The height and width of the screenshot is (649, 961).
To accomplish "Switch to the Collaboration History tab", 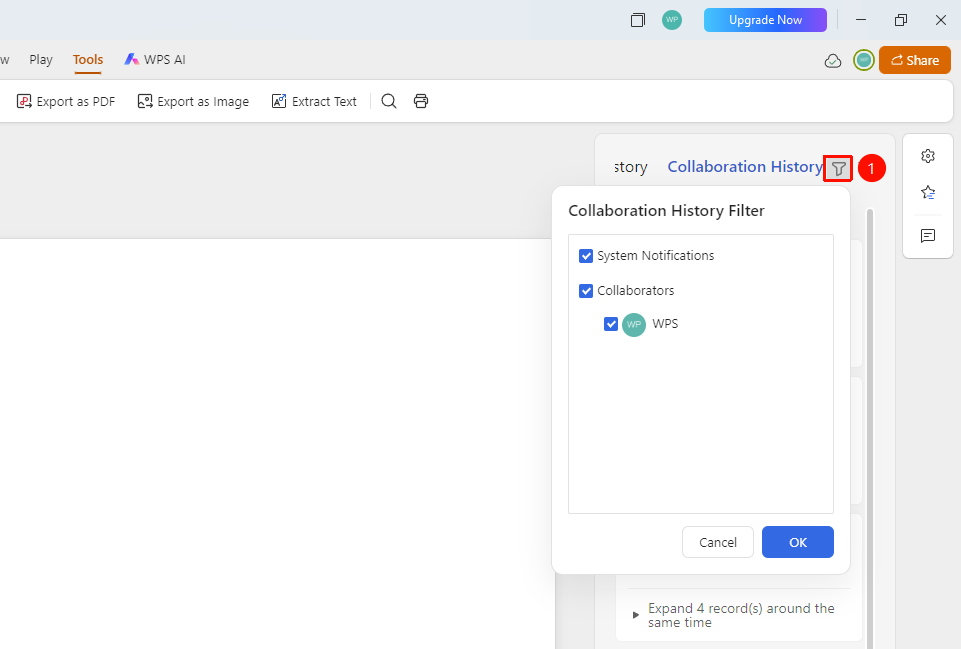I will tap(745, 167).
